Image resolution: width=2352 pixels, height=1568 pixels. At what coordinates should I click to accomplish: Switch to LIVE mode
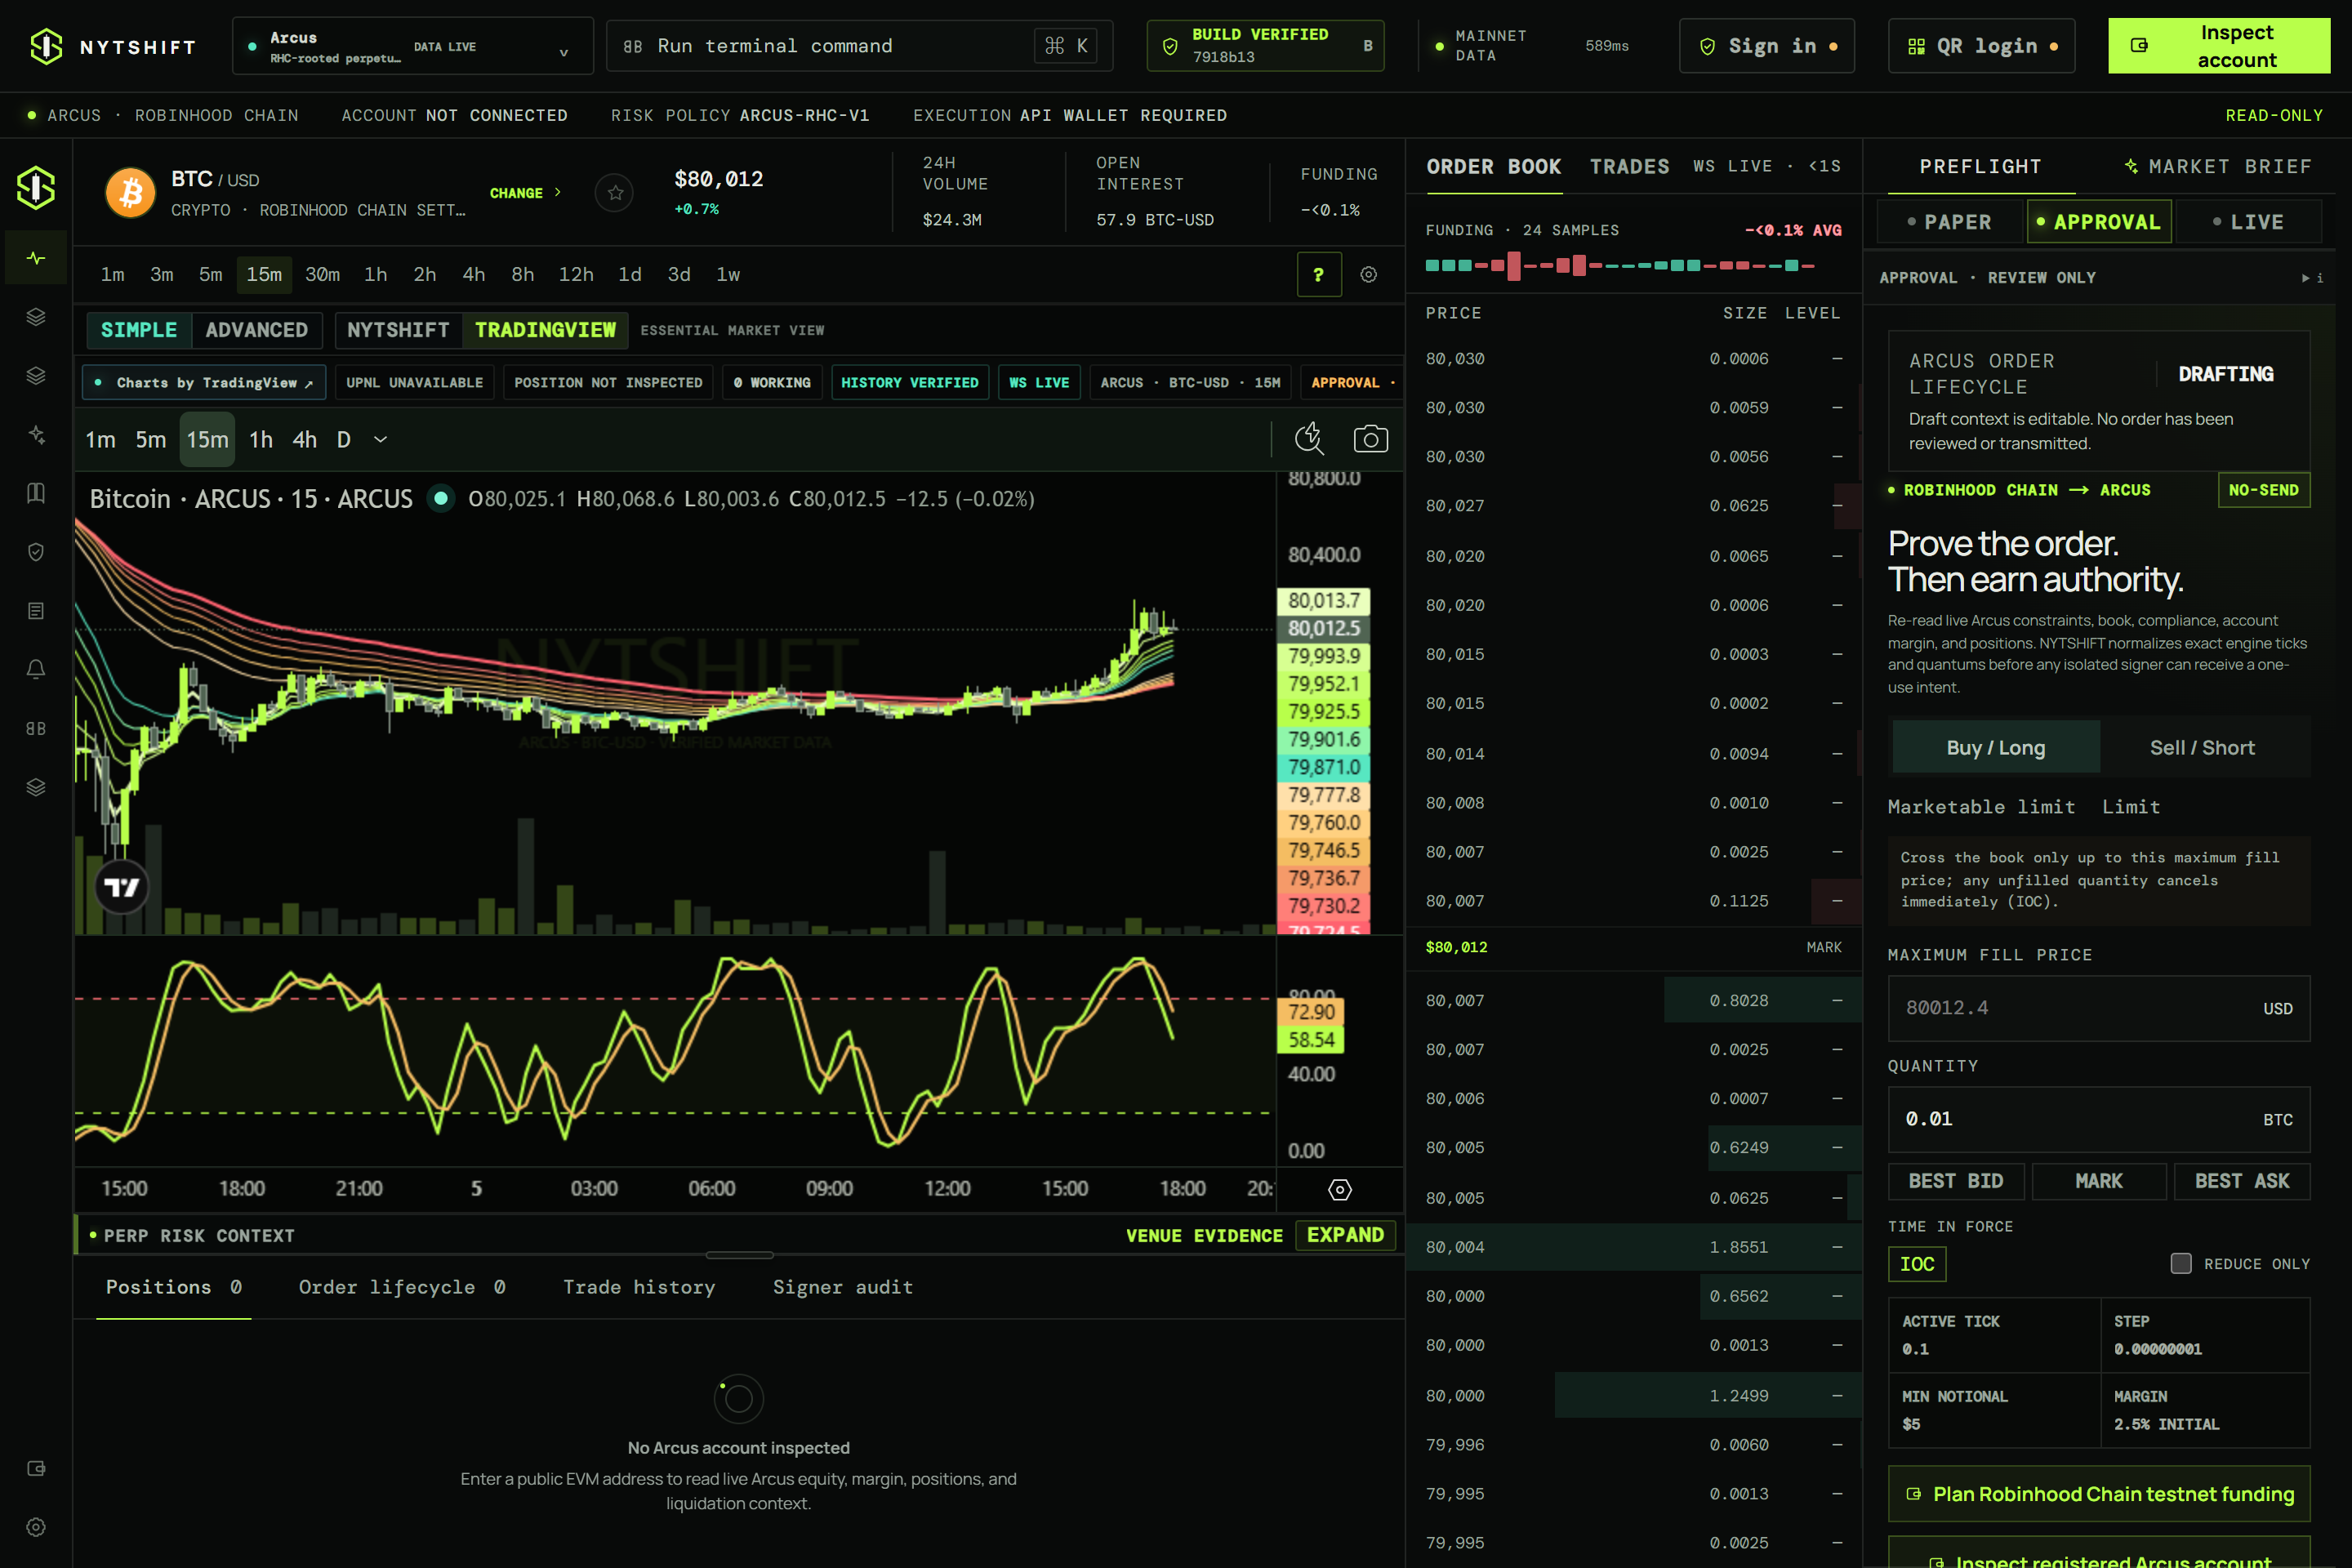coord(2249,222)
